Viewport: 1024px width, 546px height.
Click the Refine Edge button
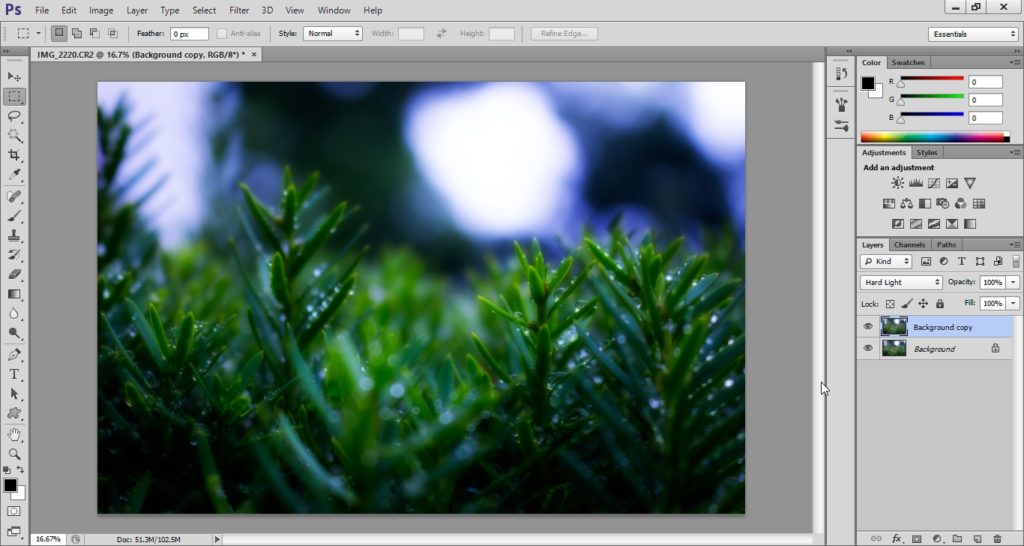(x=564, y=33)
